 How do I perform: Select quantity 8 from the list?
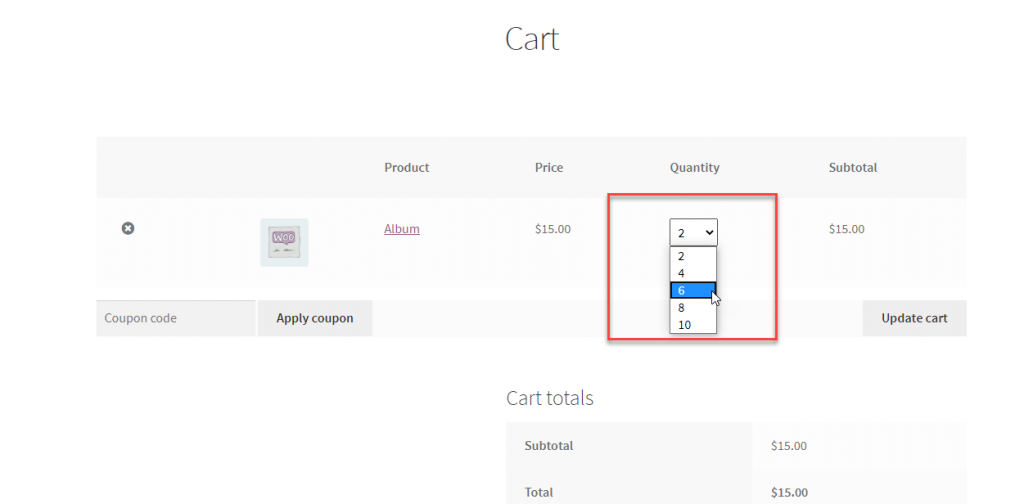tap(694, 308)
